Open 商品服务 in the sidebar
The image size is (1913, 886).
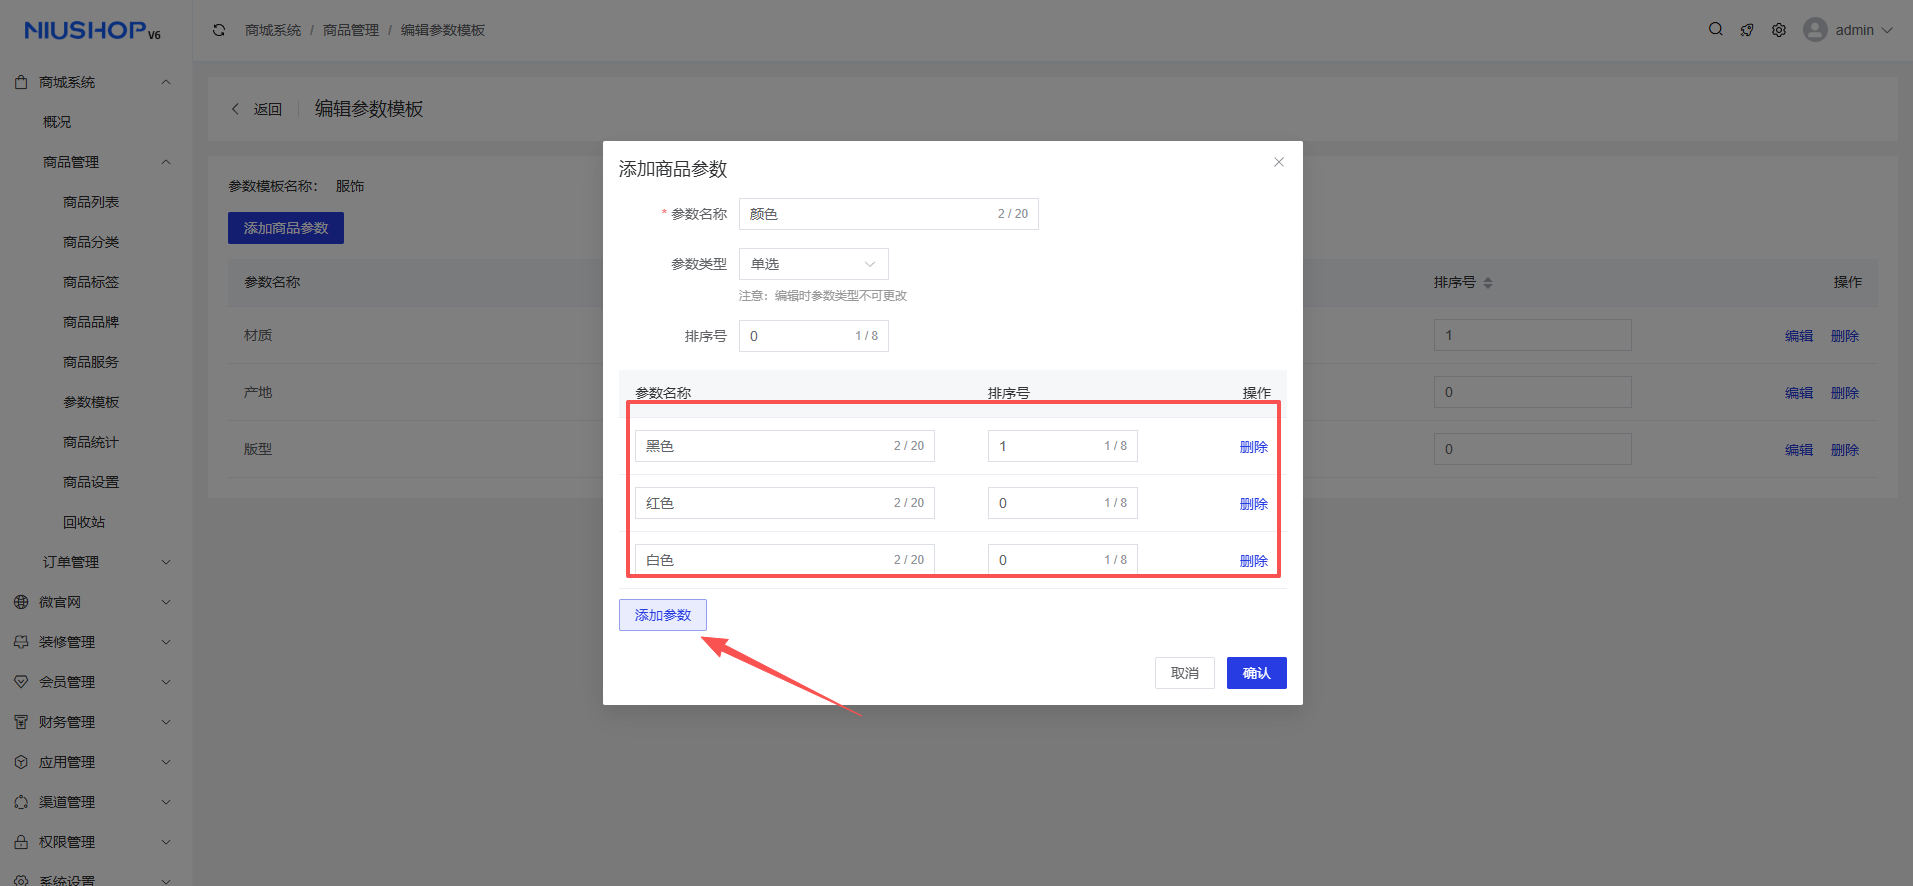(x=91, y=362)
